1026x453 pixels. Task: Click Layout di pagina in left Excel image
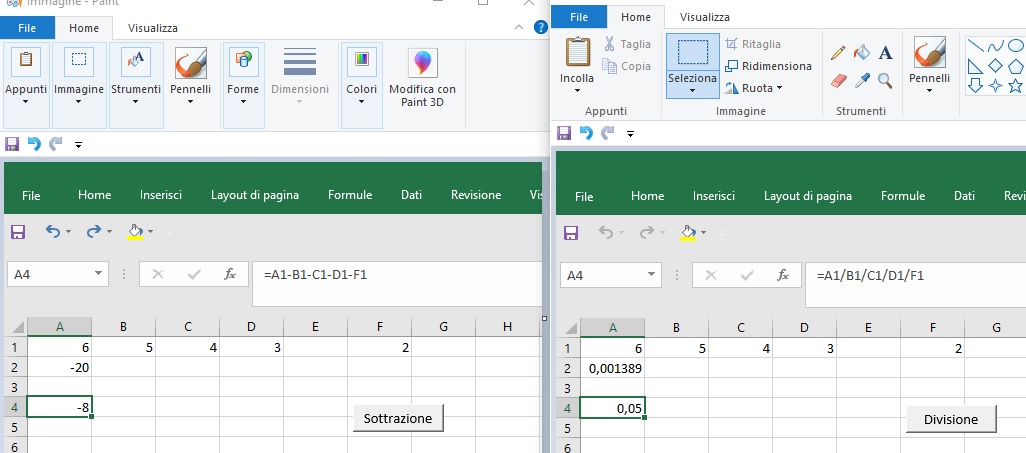255,194
